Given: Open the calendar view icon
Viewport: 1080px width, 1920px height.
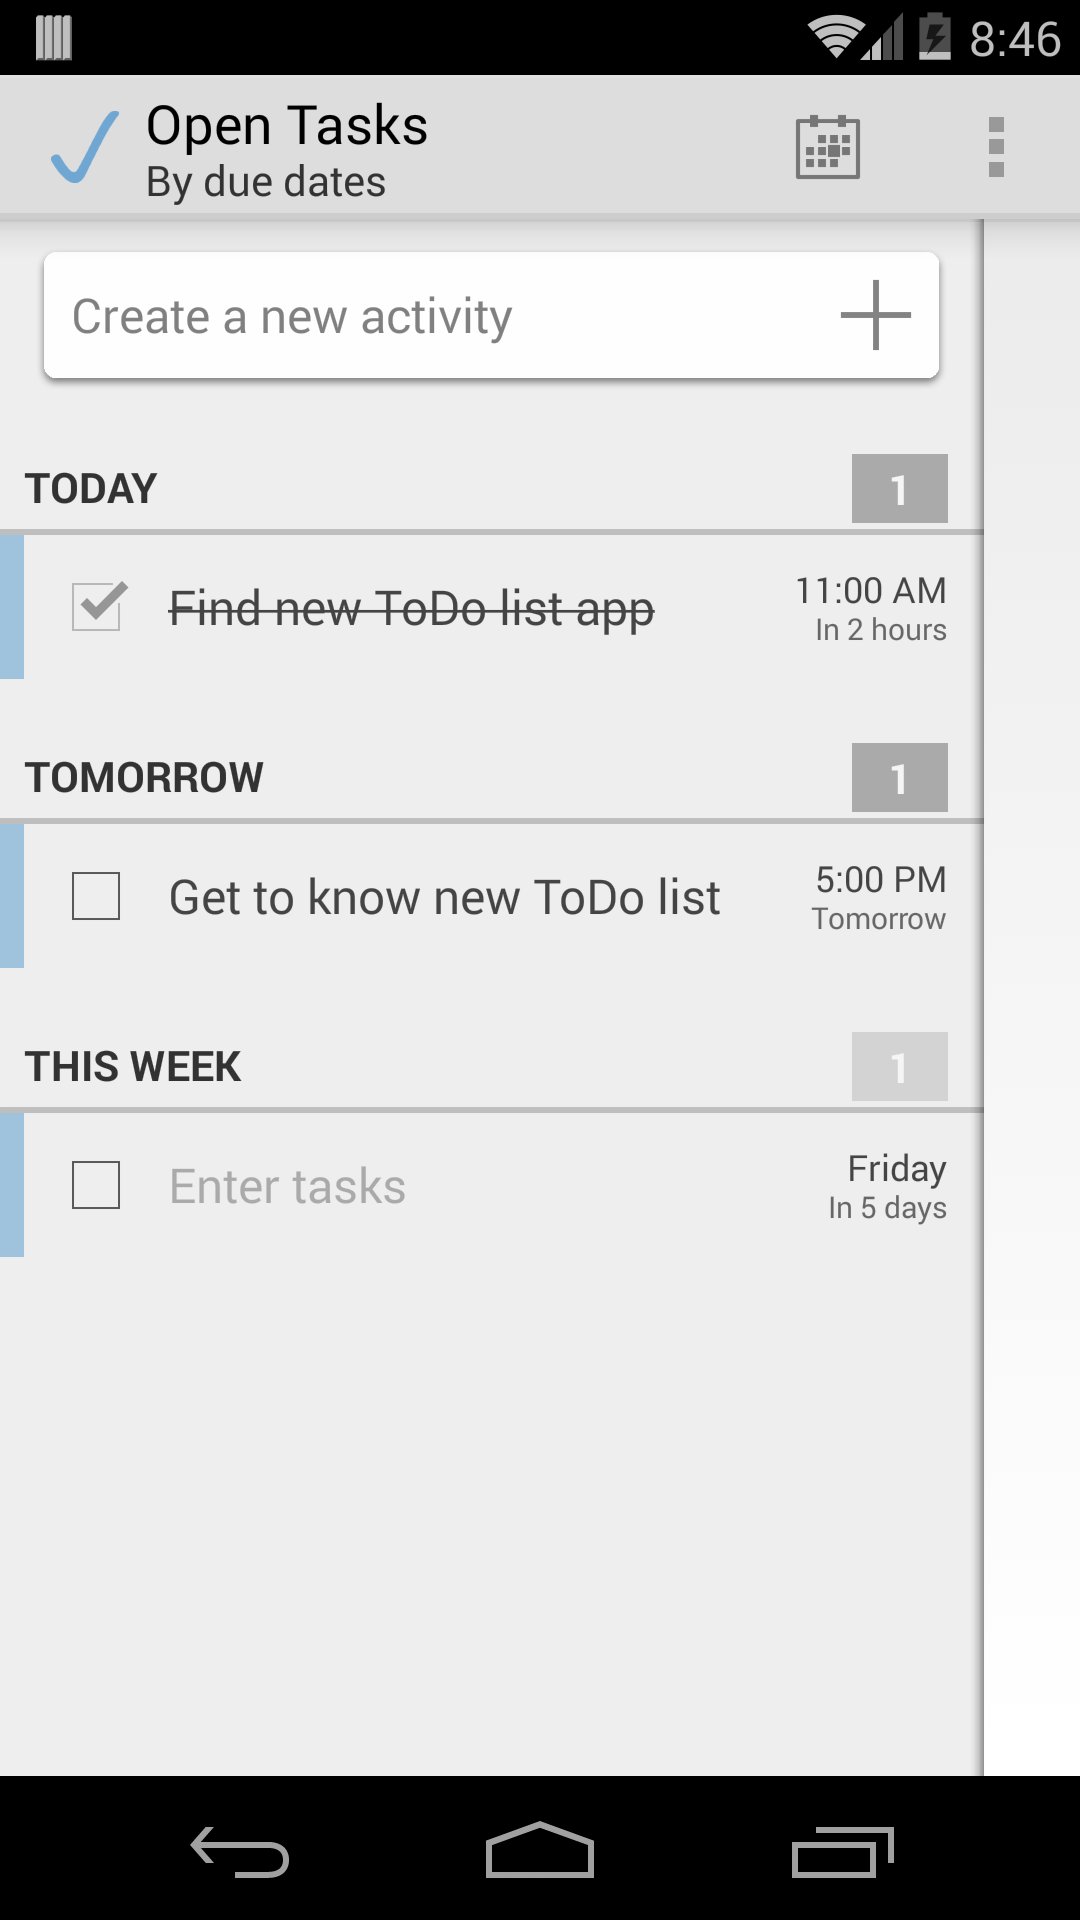Looking at the screenshot, I should click(827, 147).
